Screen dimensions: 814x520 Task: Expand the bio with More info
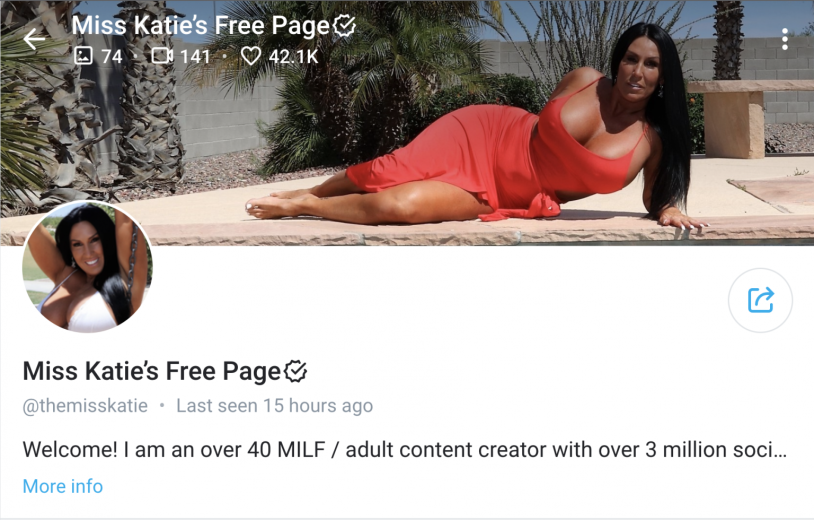(63, 486)
